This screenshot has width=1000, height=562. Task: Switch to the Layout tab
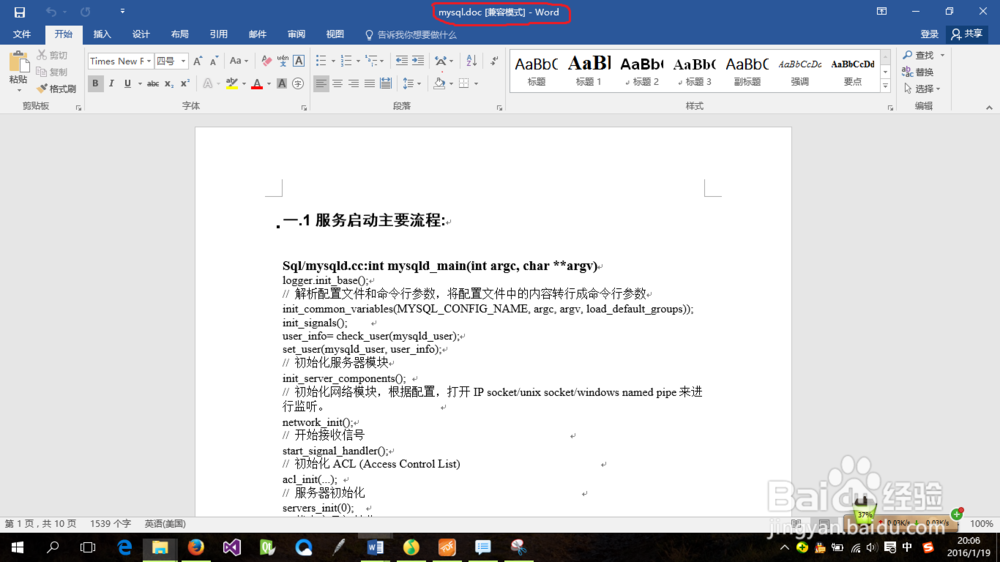pos(179,34)
